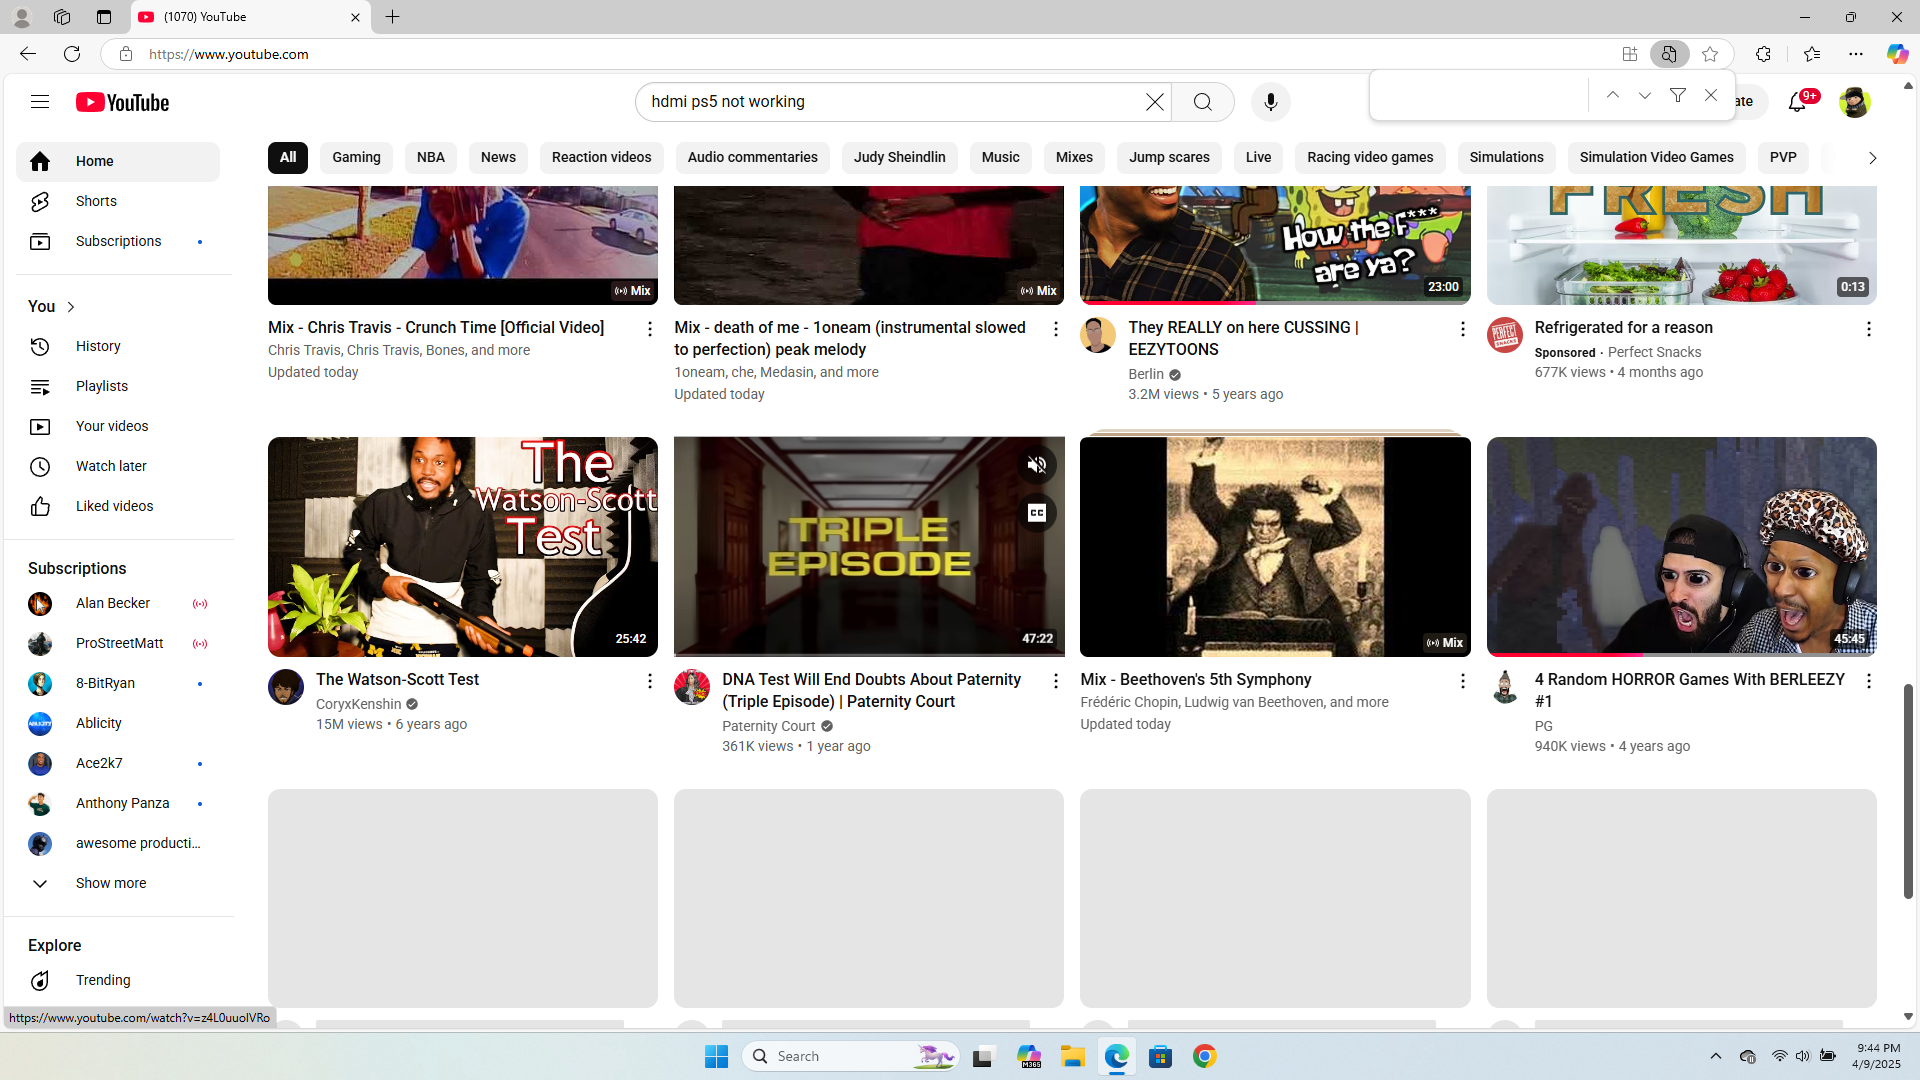Open Copilot sidebar icon

coord(1896,54)
